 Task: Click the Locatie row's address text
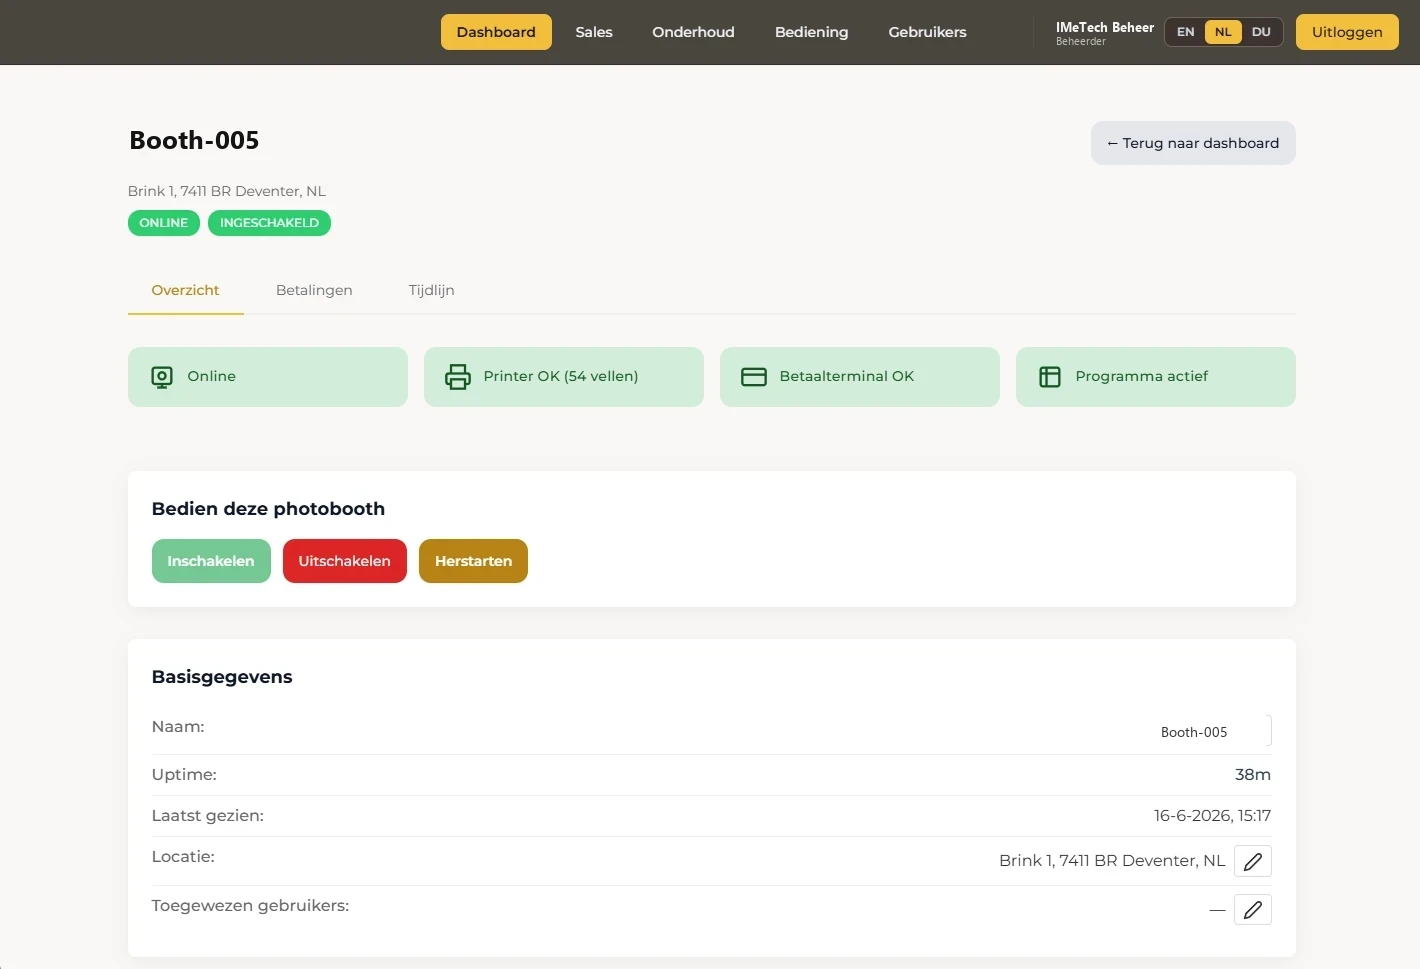pos(1112,861)
